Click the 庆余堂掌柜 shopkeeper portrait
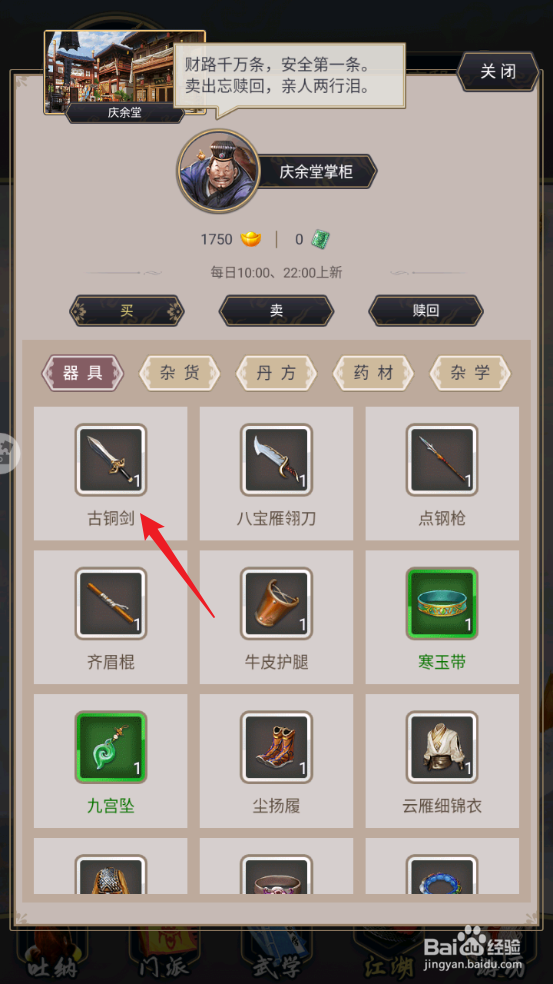 (218, 171)
